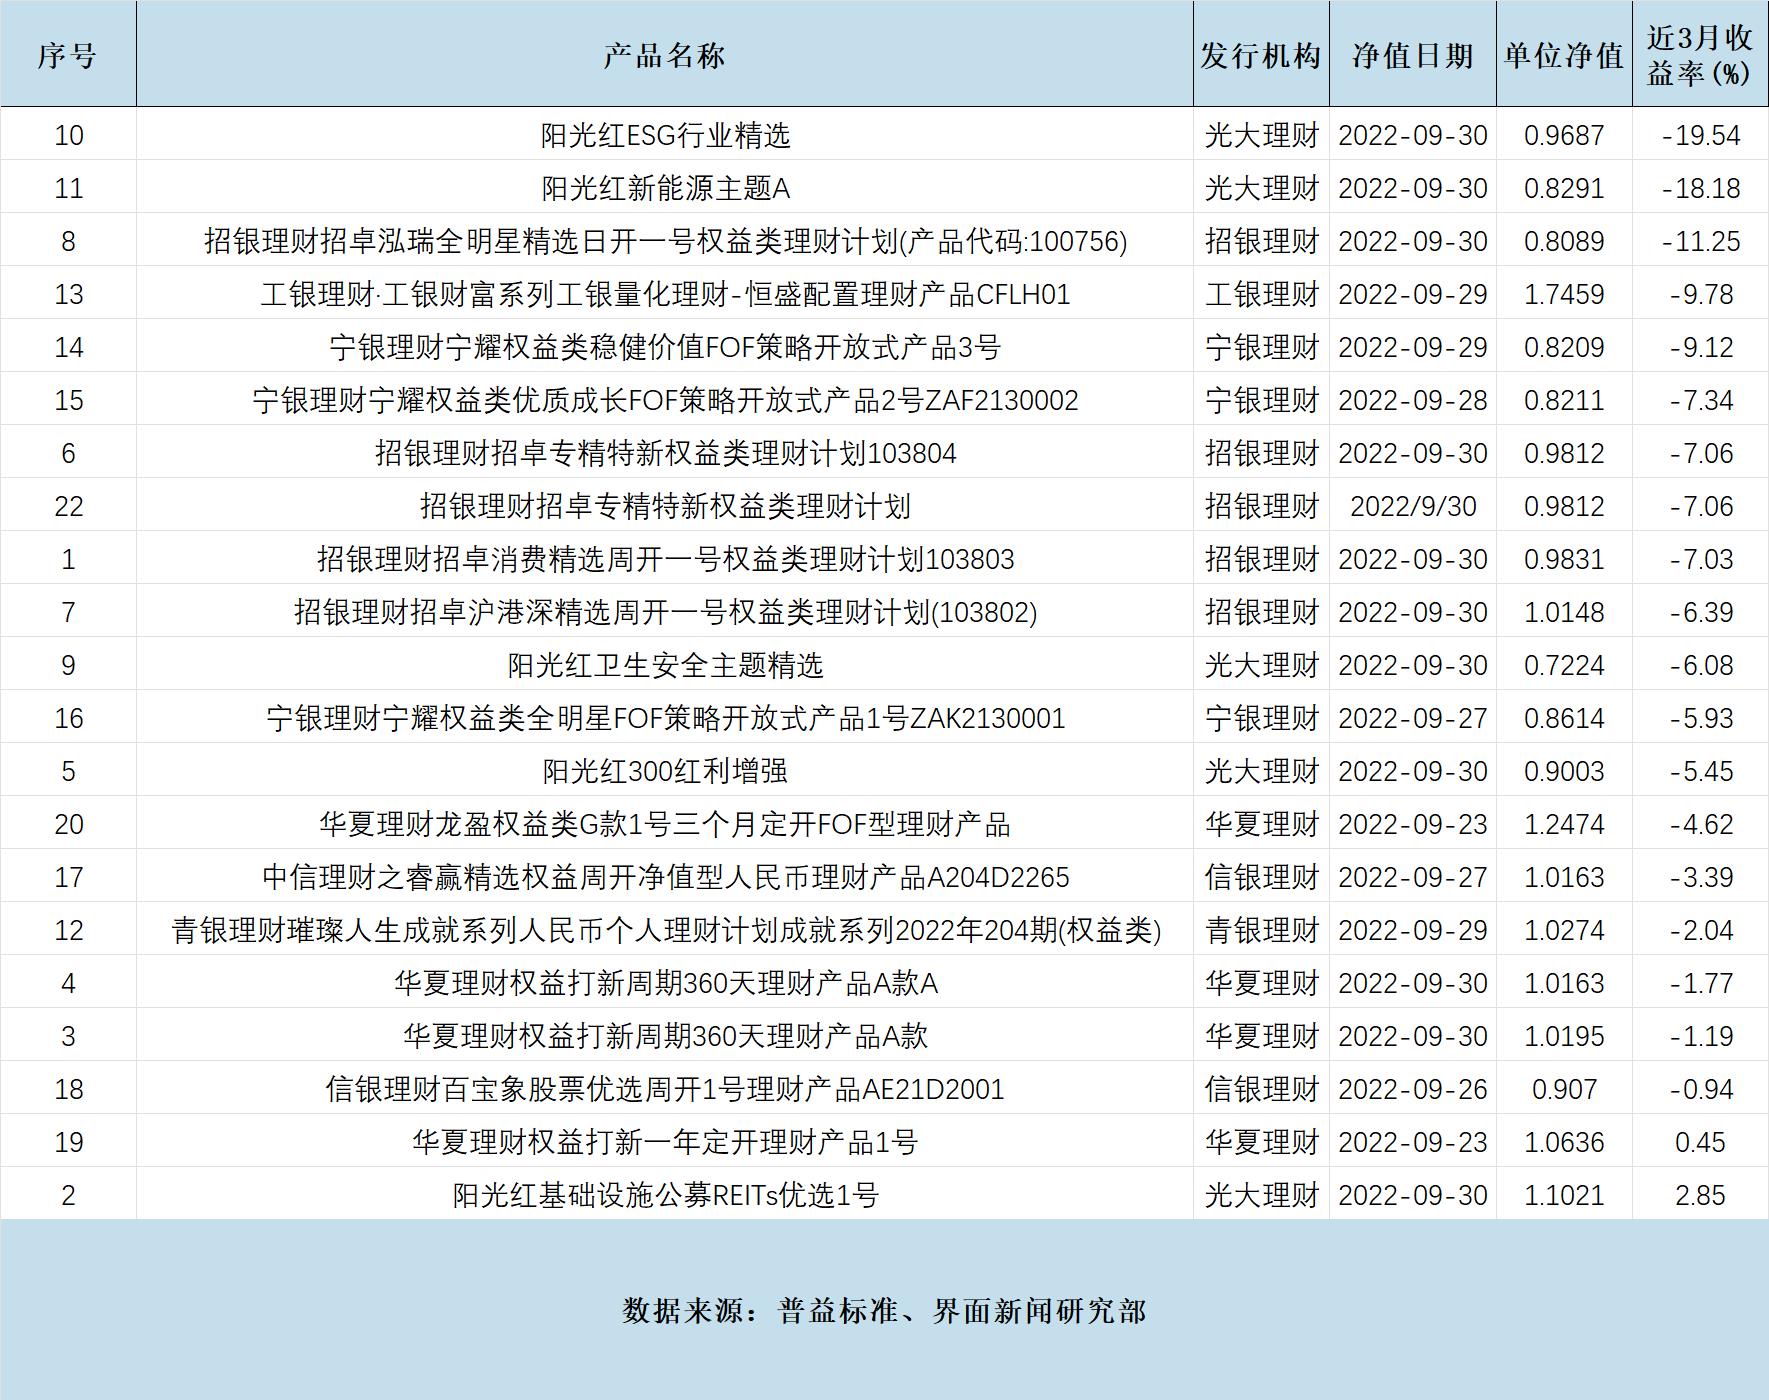
Task: Click return value 0.45
Action: [1700, 1142]
